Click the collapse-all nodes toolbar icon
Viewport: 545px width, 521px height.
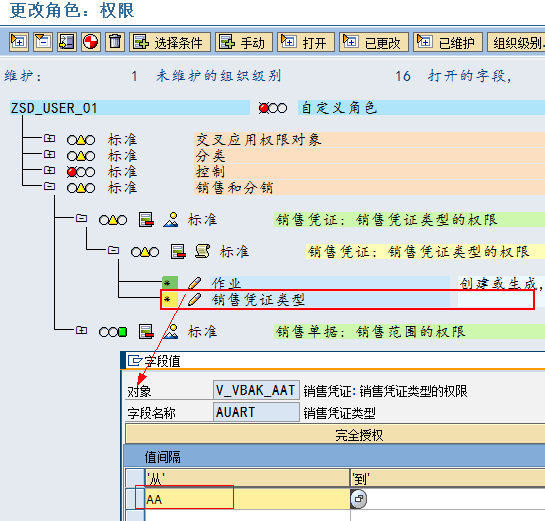43,42
